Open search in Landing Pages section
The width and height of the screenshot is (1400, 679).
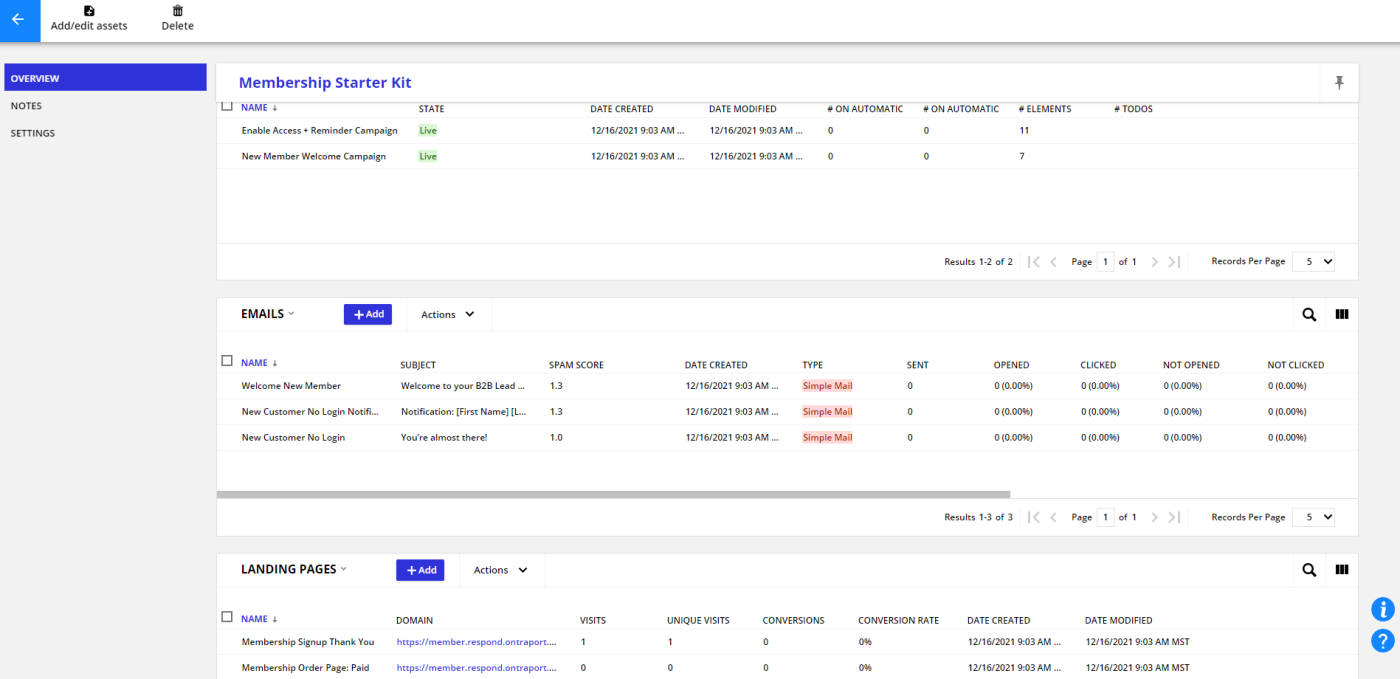point(1309,570)
